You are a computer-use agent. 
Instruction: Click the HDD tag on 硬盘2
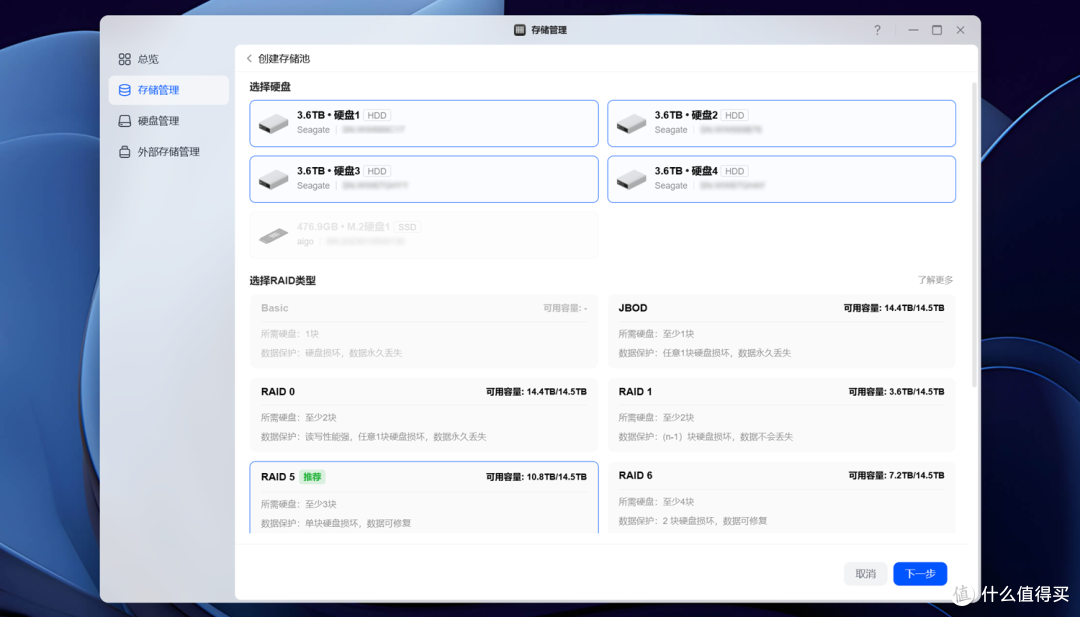(x=734, y=115)
